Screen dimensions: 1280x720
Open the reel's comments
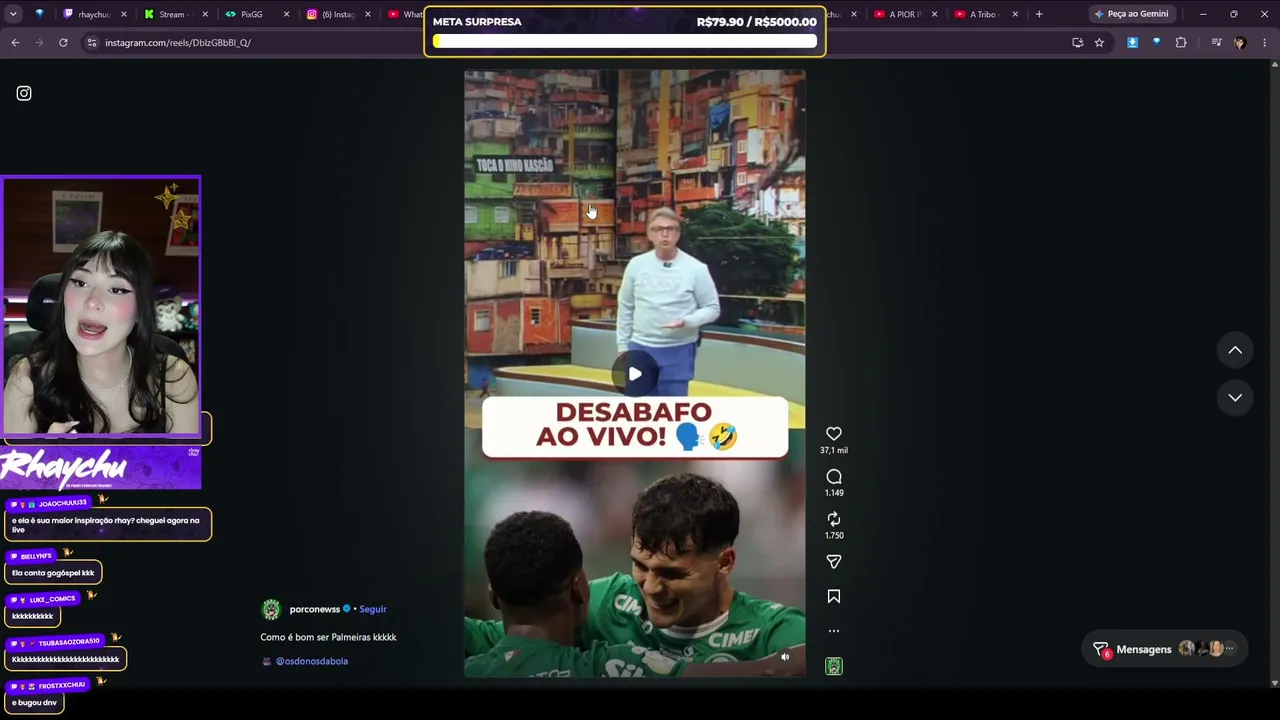tap(834, 477)
